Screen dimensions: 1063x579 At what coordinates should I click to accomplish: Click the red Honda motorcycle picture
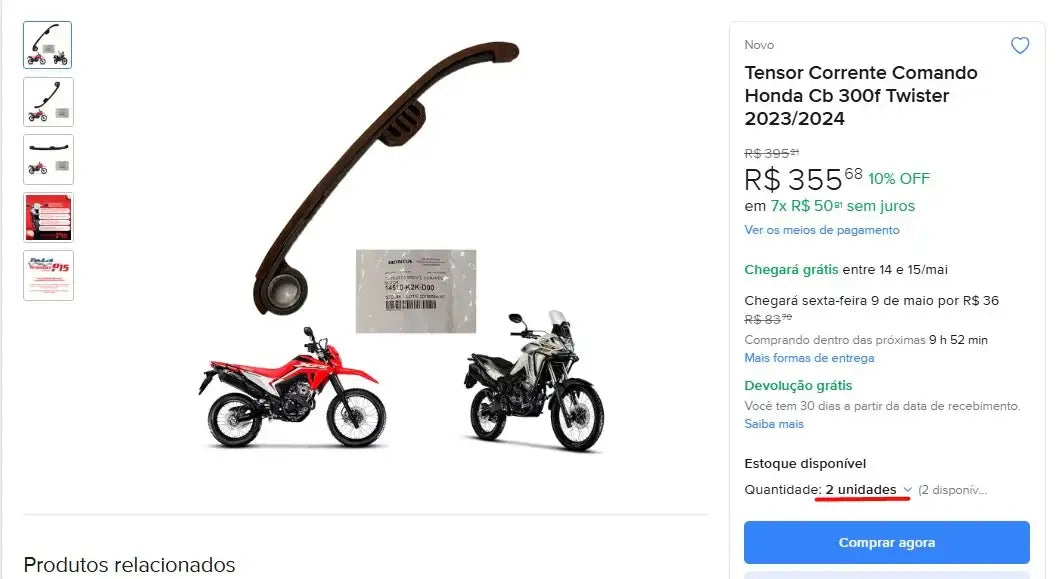click(x=292, y=387)
